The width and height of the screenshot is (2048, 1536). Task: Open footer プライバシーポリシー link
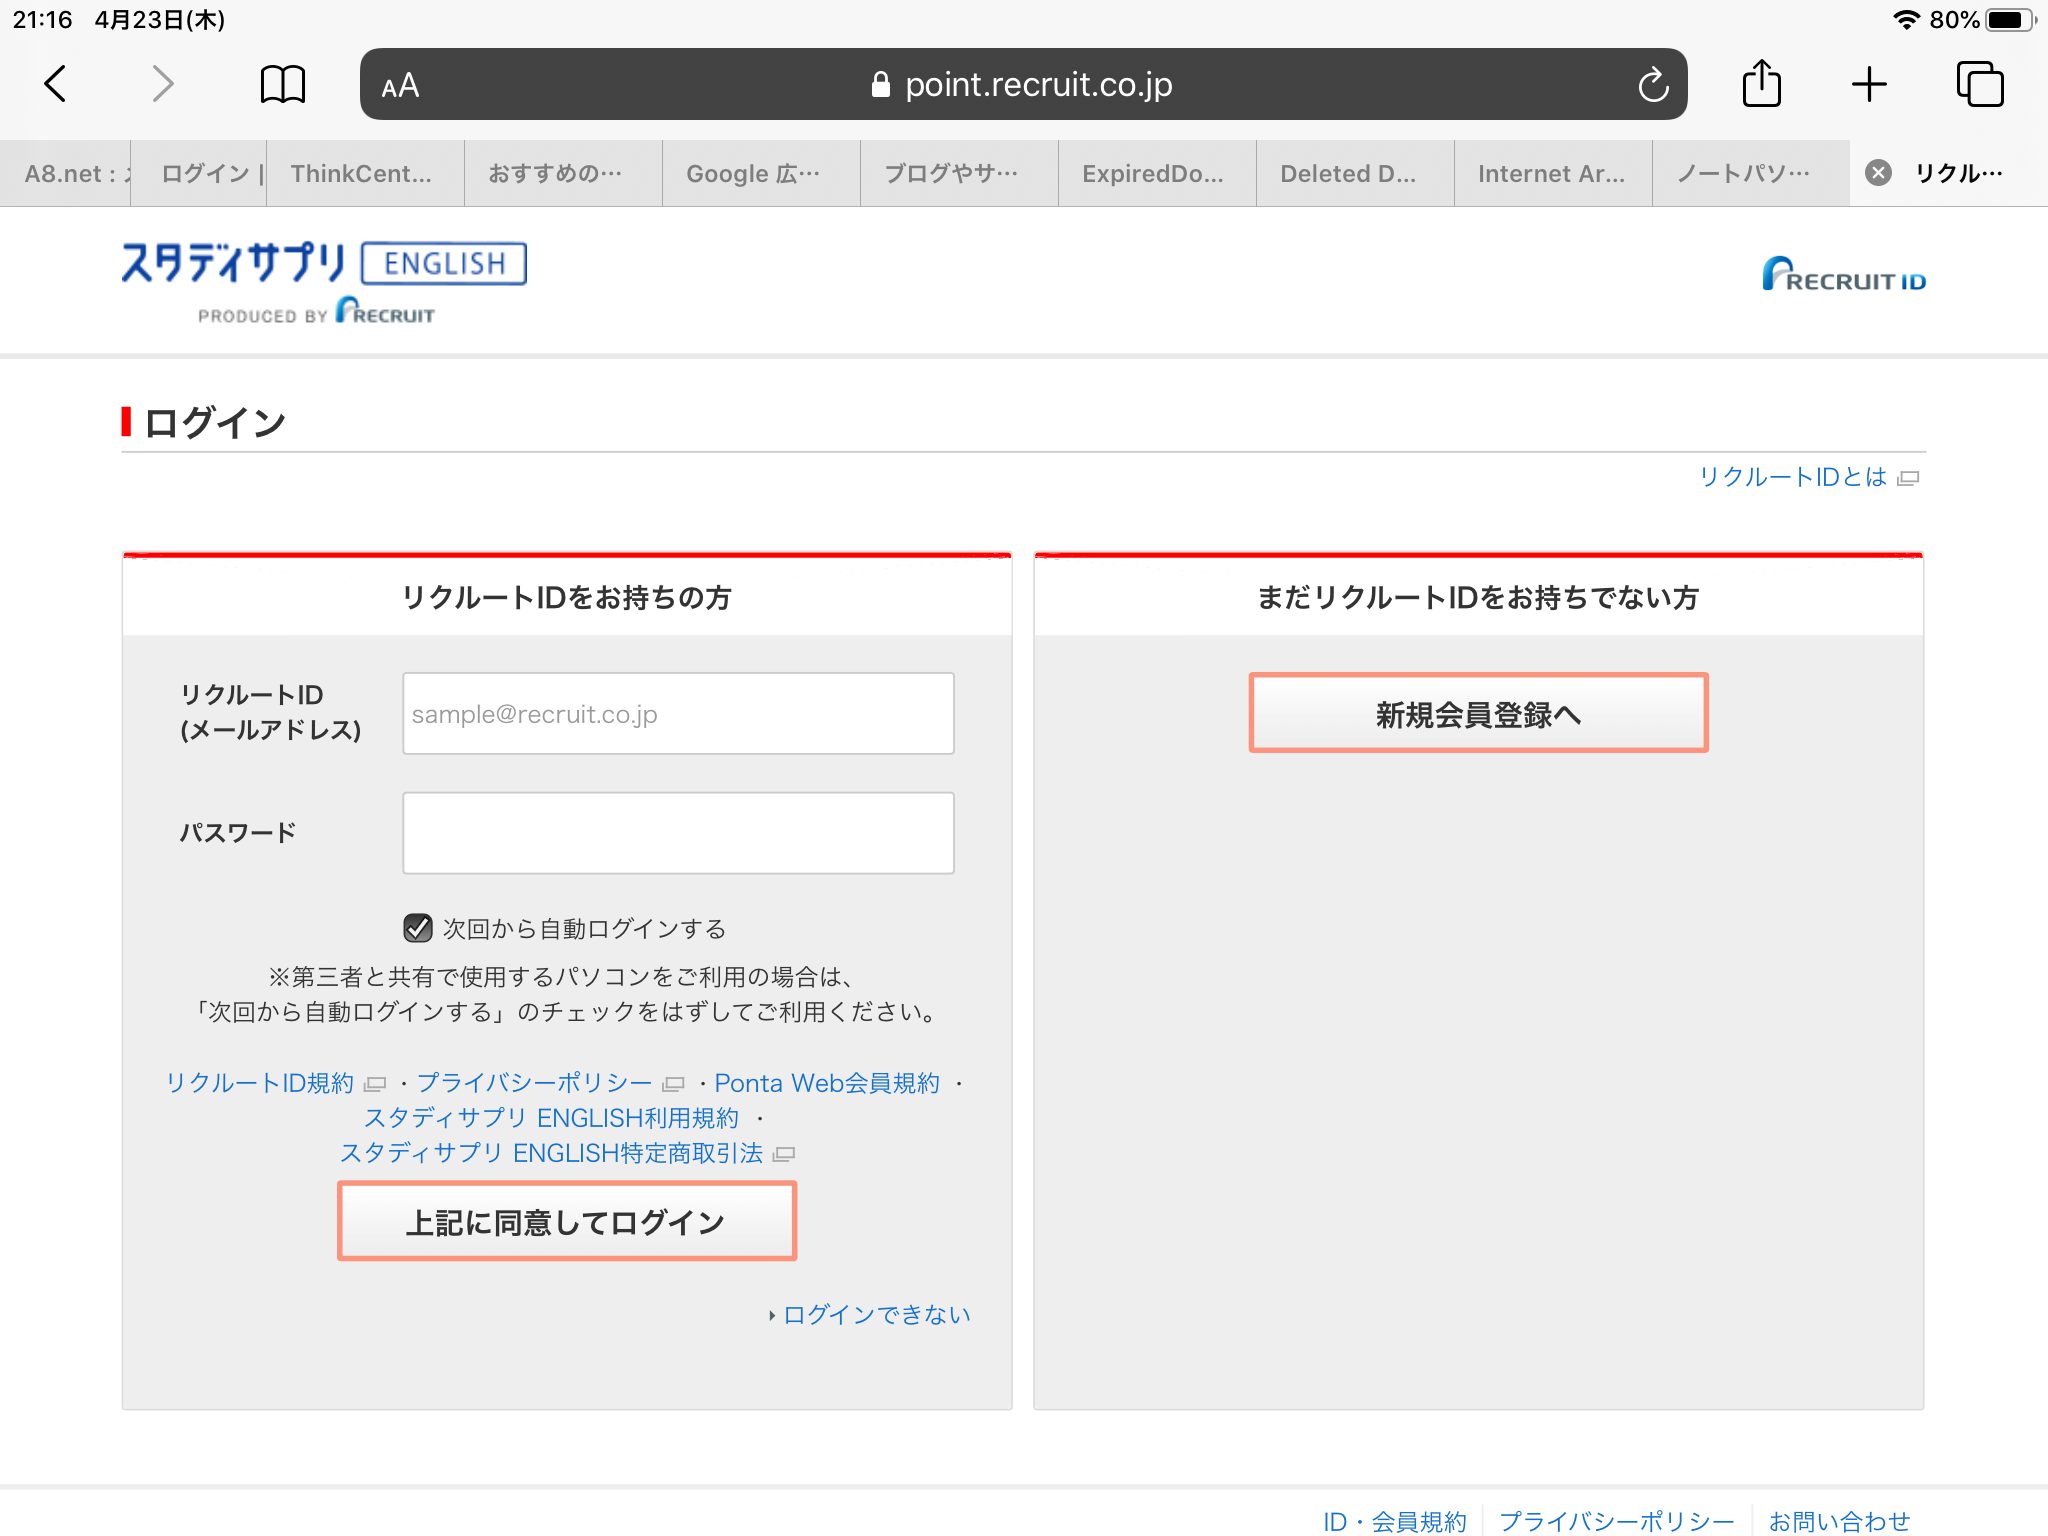(1616, 1521)
